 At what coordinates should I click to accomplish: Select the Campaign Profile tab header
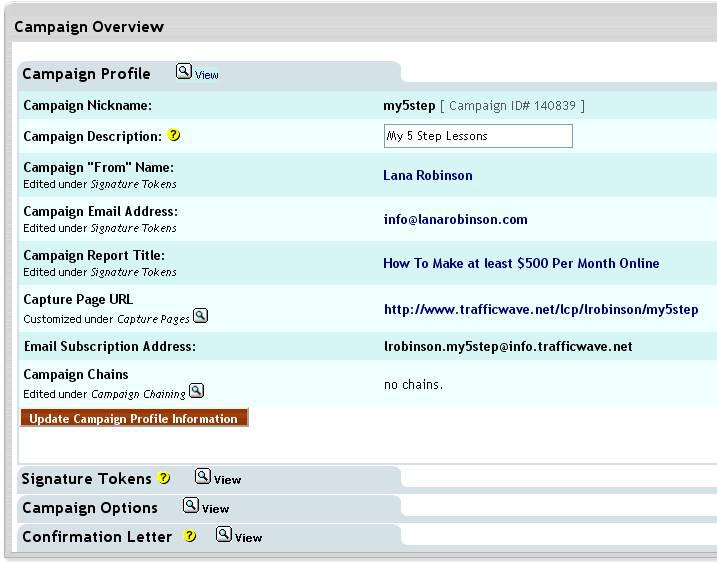click(x=86, y=74)
